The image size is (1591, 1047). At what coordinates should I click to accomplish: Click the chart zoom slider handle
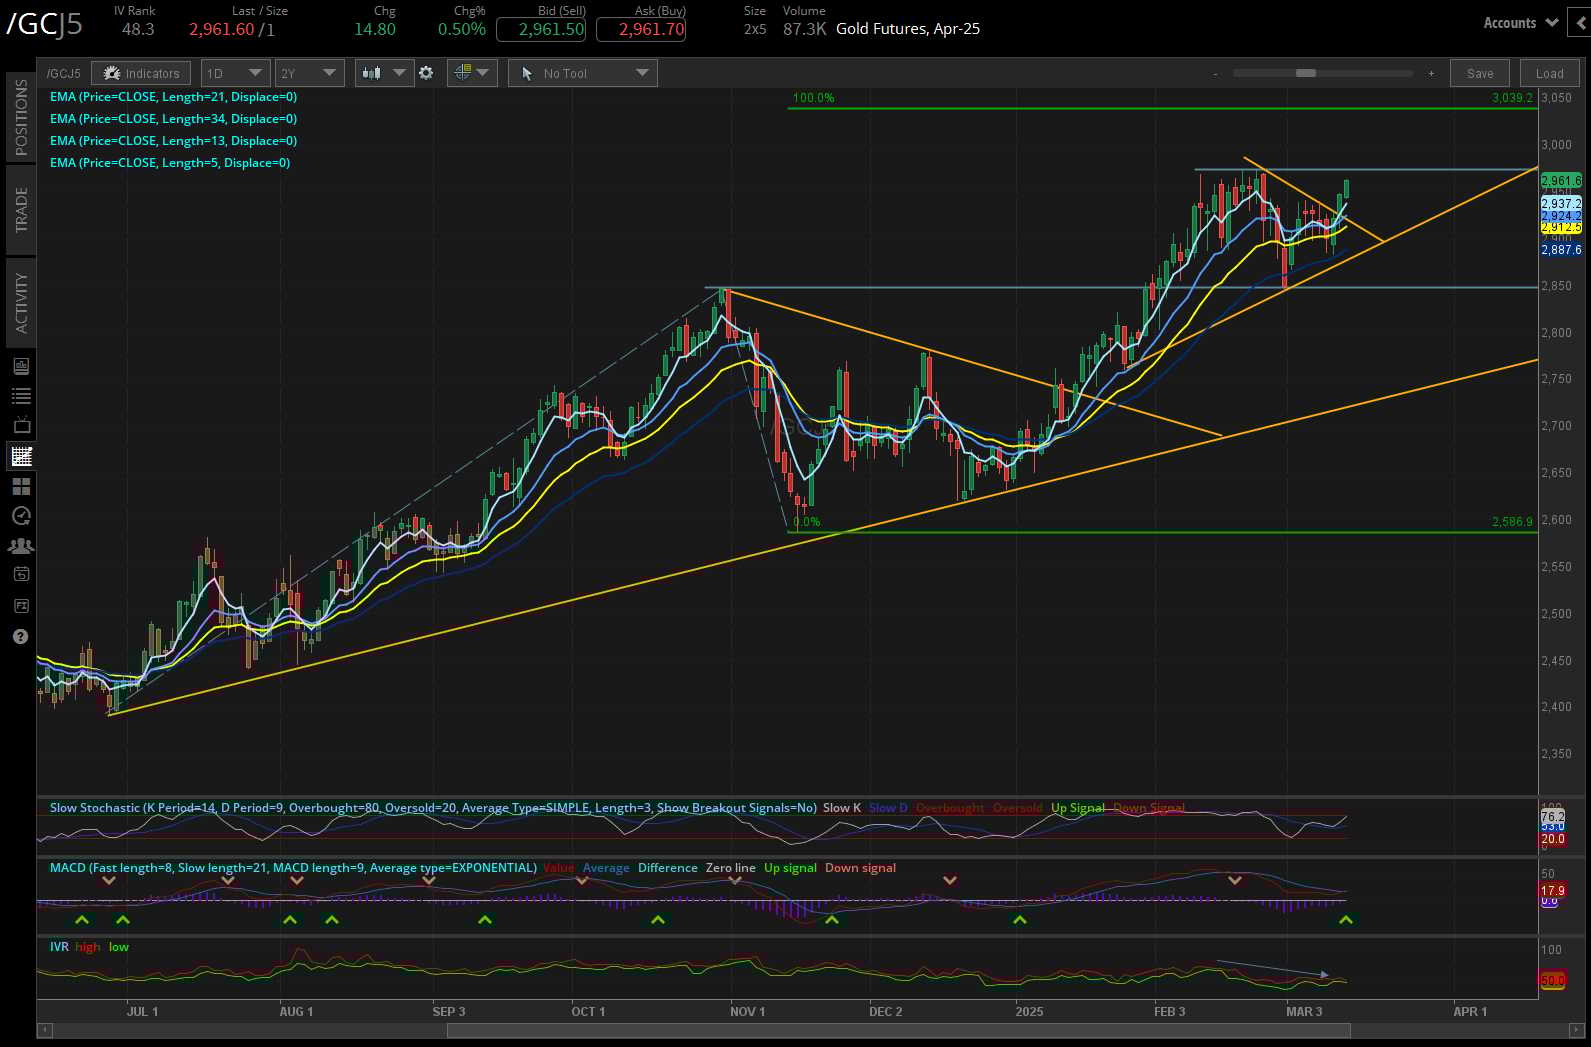1305,73
